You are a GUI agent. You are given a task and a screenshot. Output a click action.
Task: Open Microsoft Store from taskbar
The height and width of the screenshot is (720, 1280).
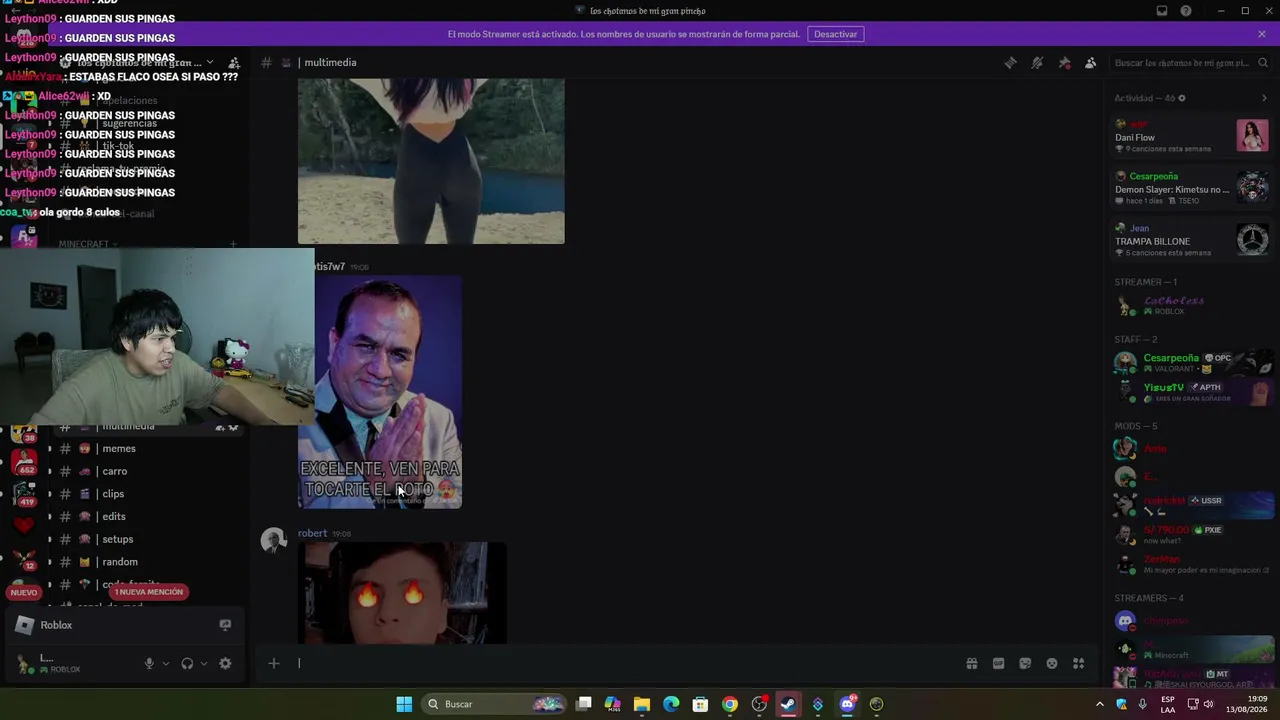(700, 704)
